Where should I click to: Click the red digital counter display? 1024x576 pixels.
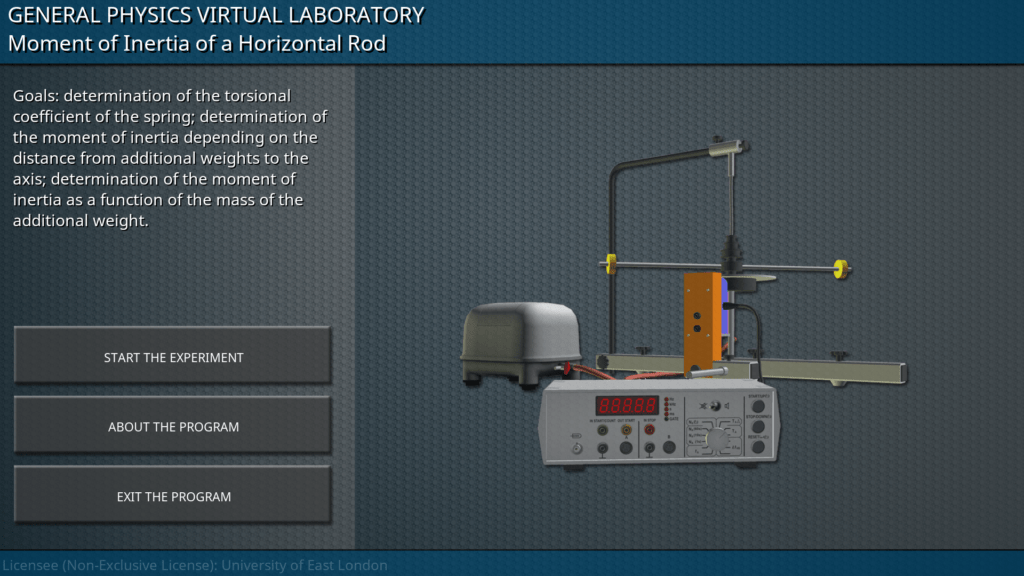click(x=627, y=405)
